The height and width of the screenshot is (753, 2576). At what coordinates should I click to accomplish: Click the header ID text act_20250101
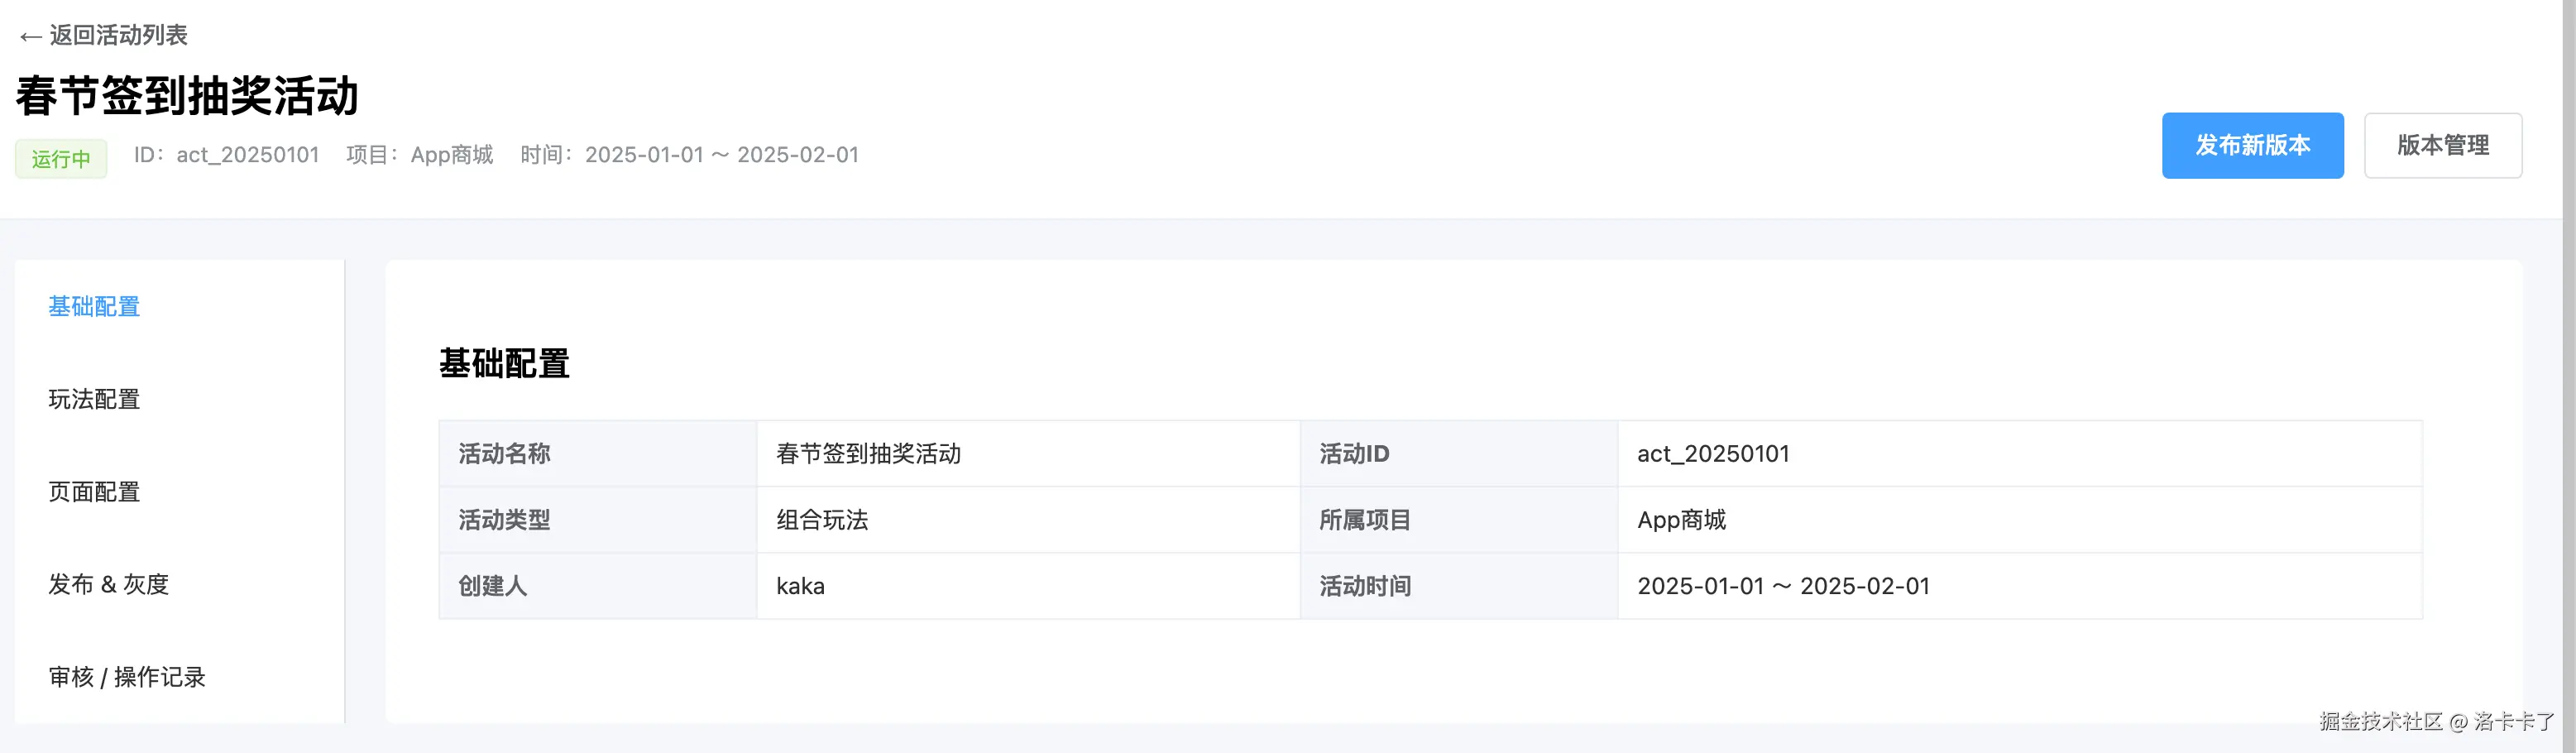[x=247, y=155]
